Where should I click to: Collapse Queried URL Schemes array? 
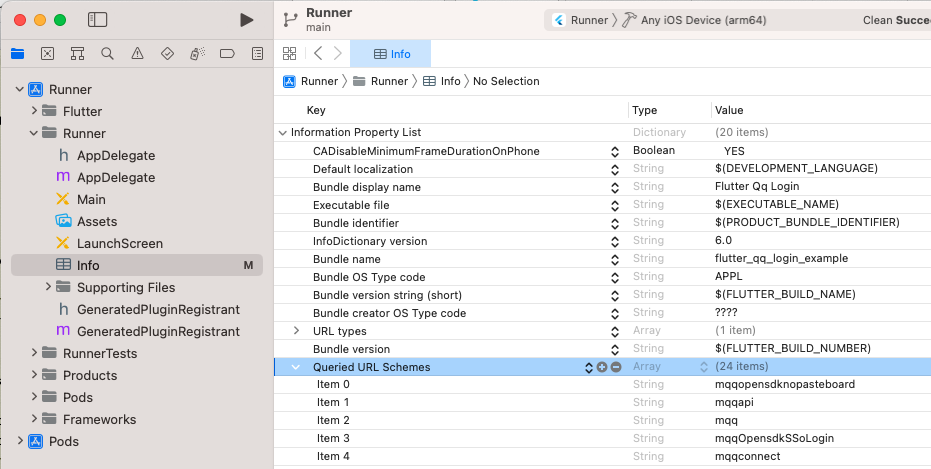(296, 367)
